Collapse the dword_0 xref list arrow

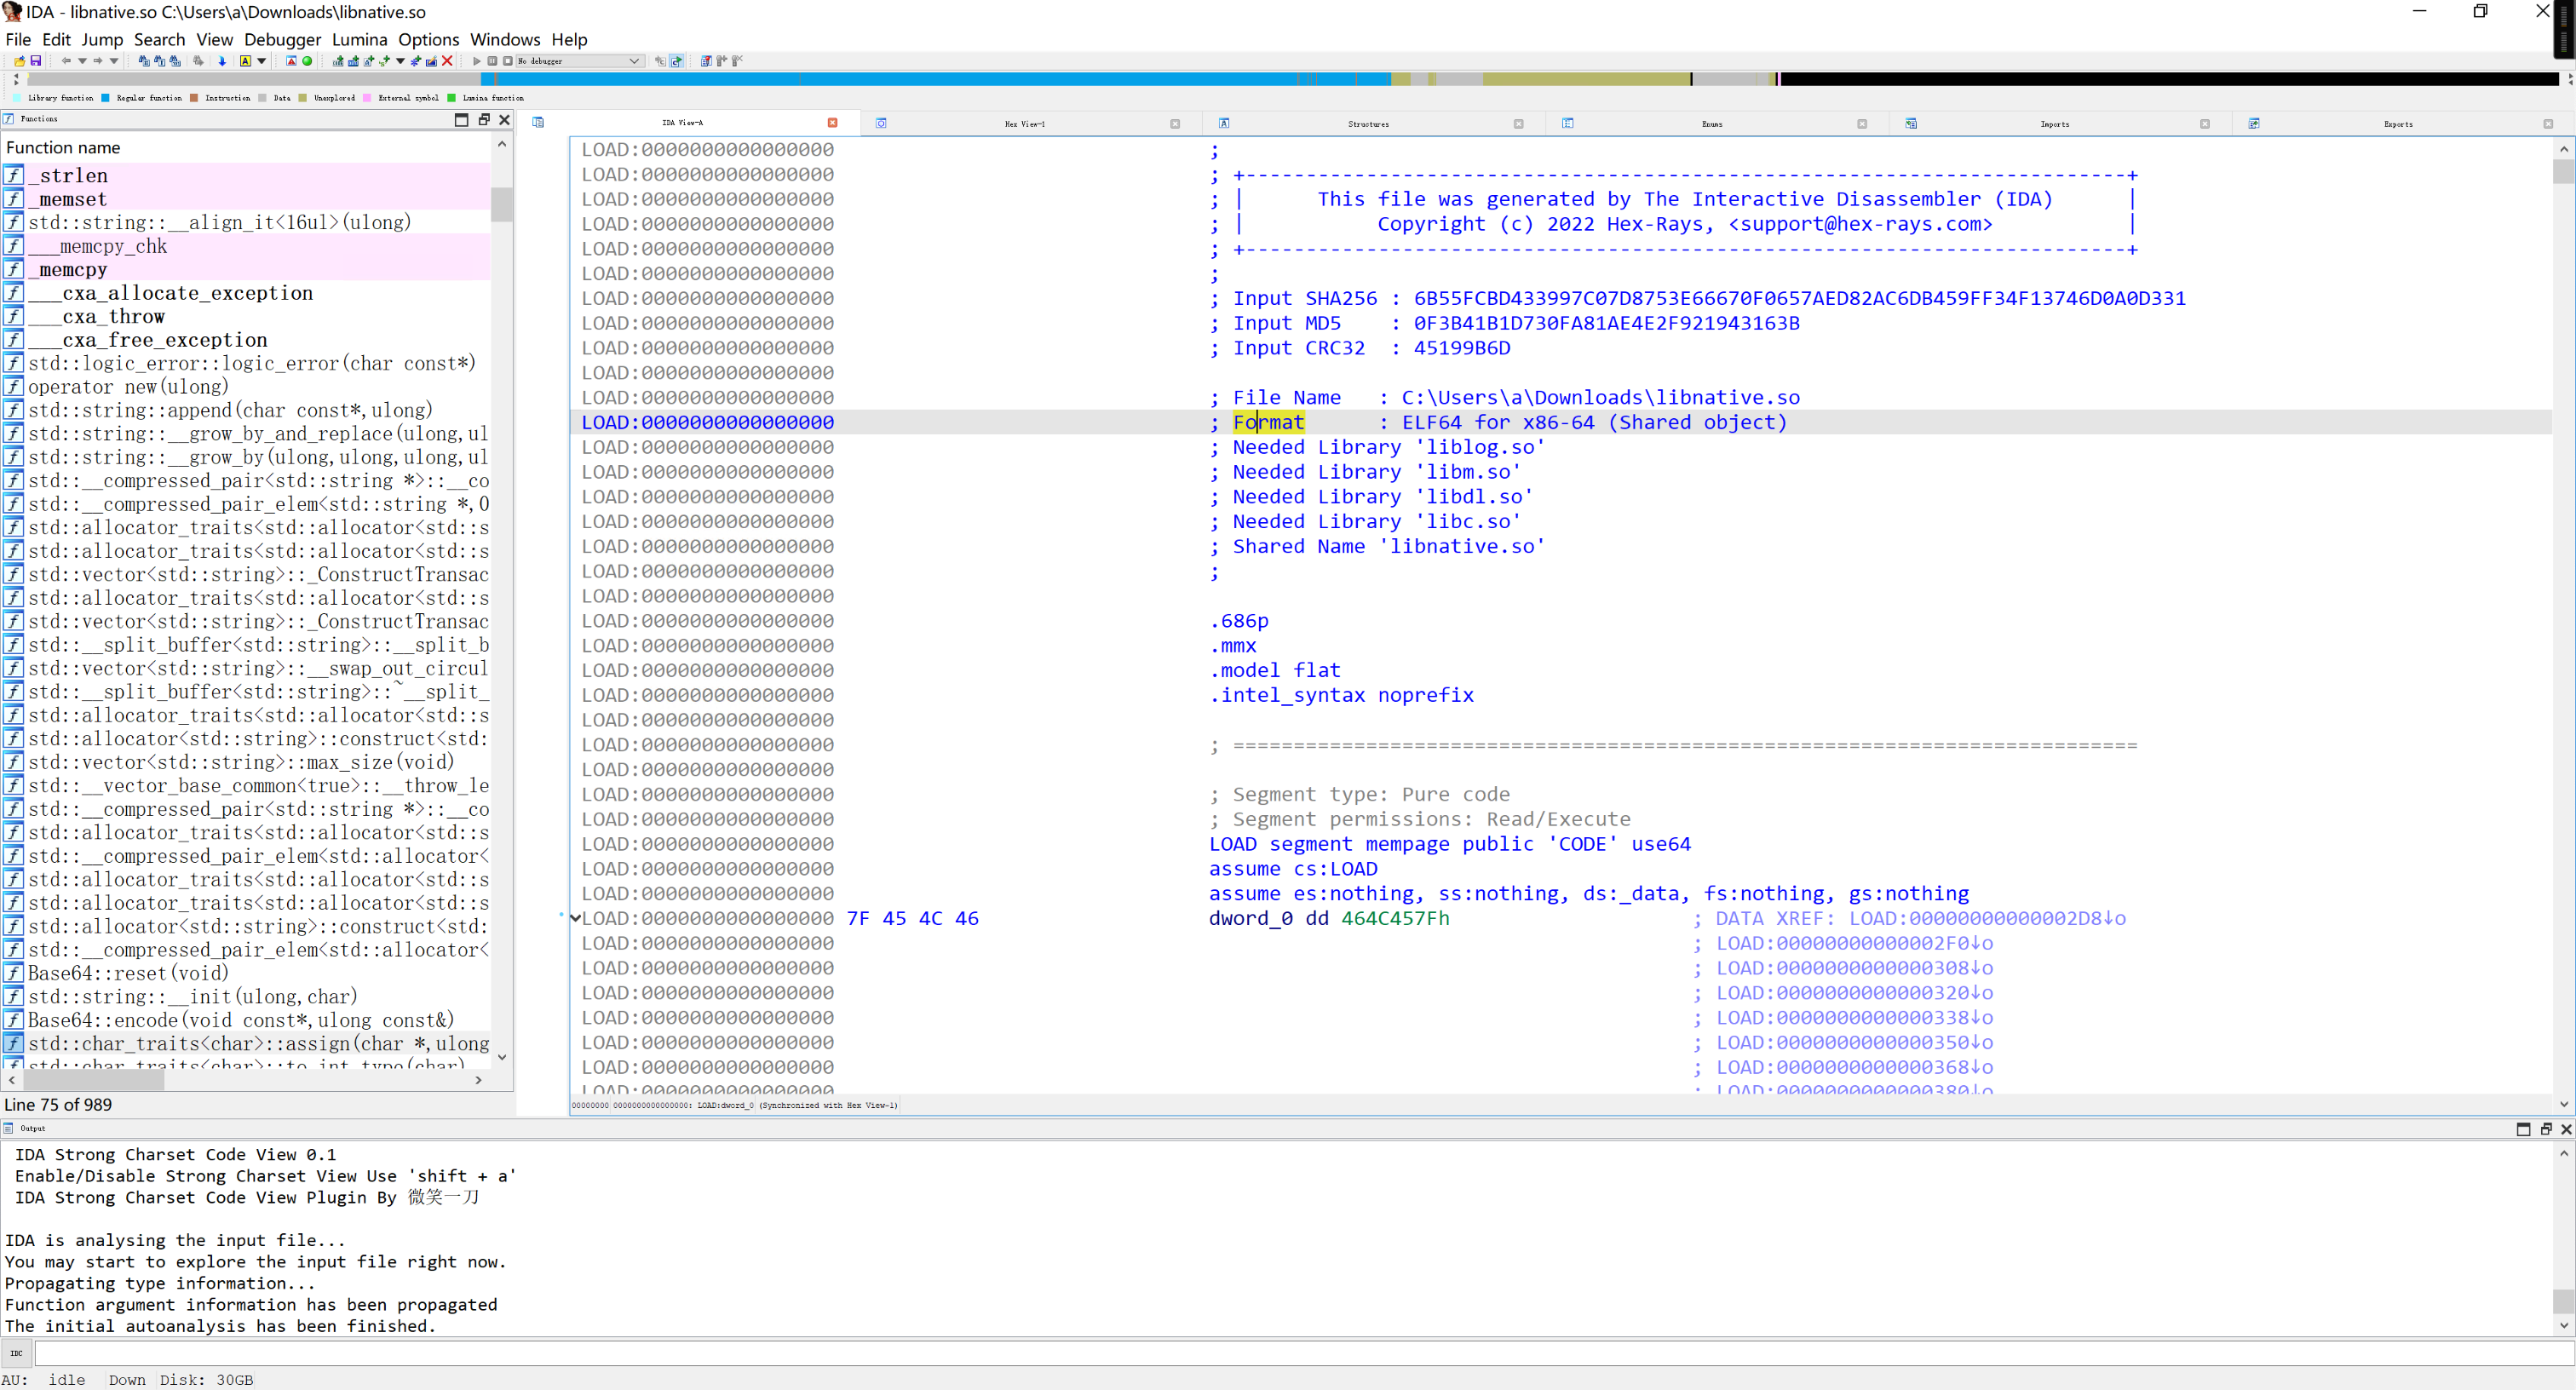575,918
